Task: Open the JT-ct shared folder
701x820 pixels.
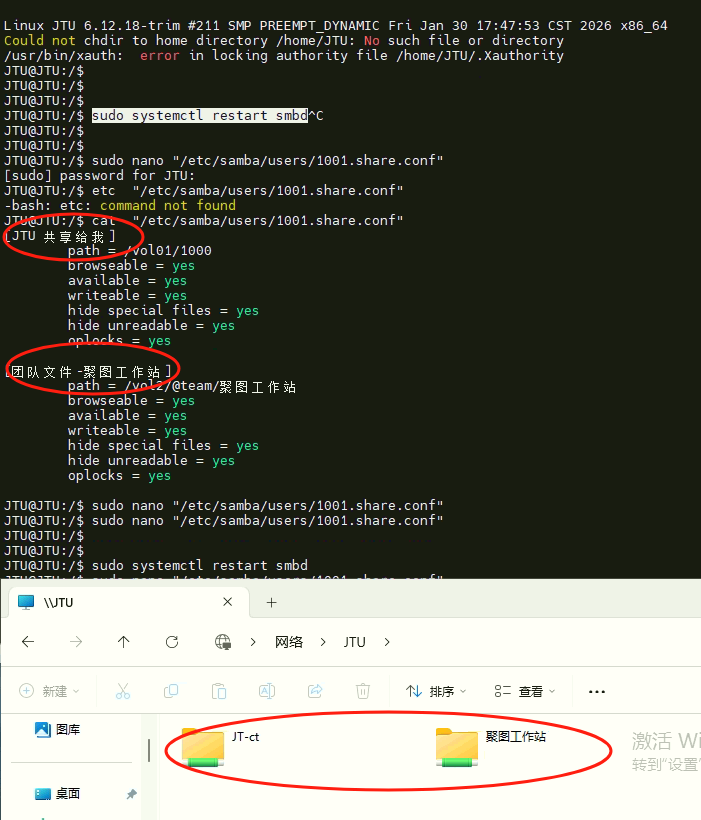Action: (x=221, y=748)
